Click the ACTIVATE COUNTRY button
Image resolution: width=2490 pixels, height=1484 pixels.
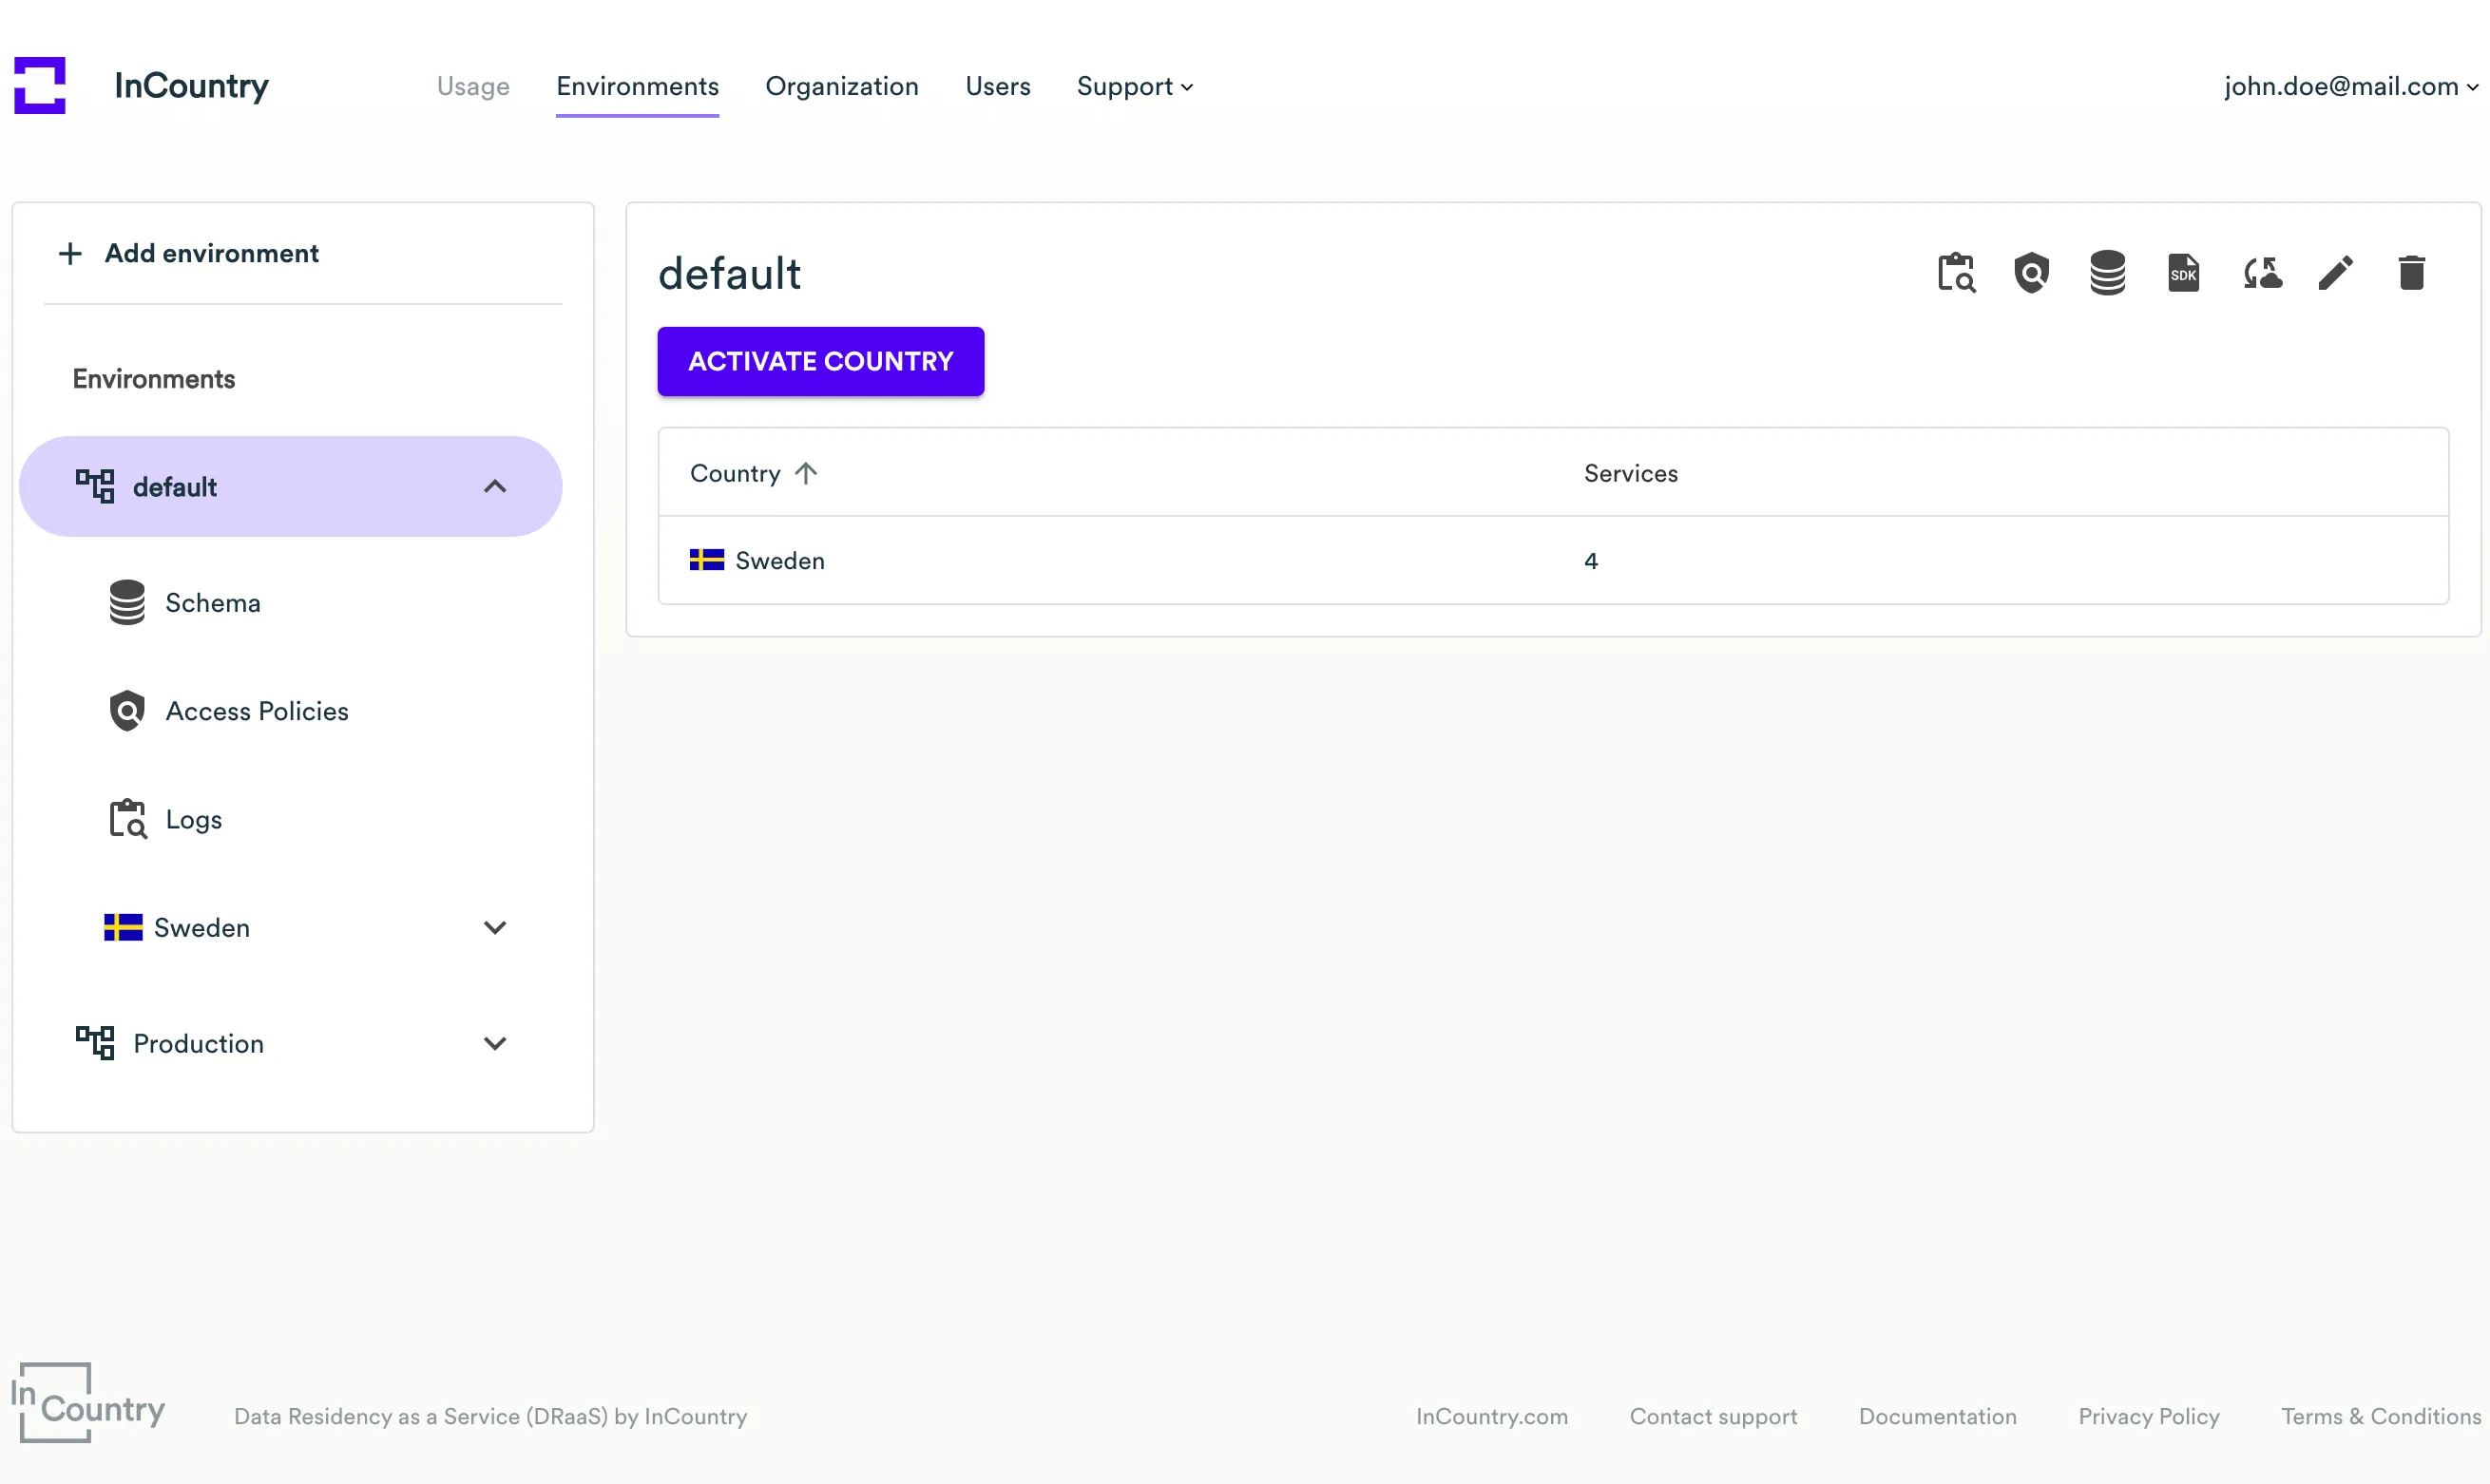tap(820, 361)
